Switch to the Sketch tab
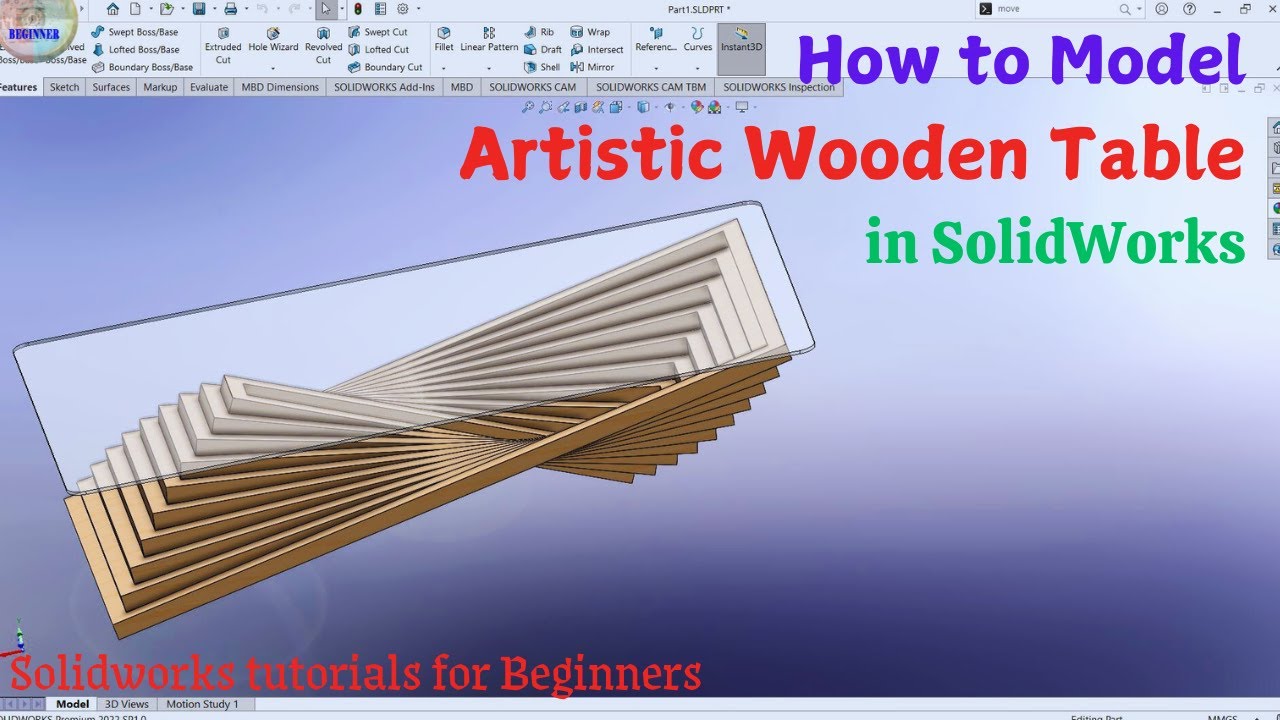Image resolution: width=1280 pixels, height=720 pixels. click(x=64, y=87)
